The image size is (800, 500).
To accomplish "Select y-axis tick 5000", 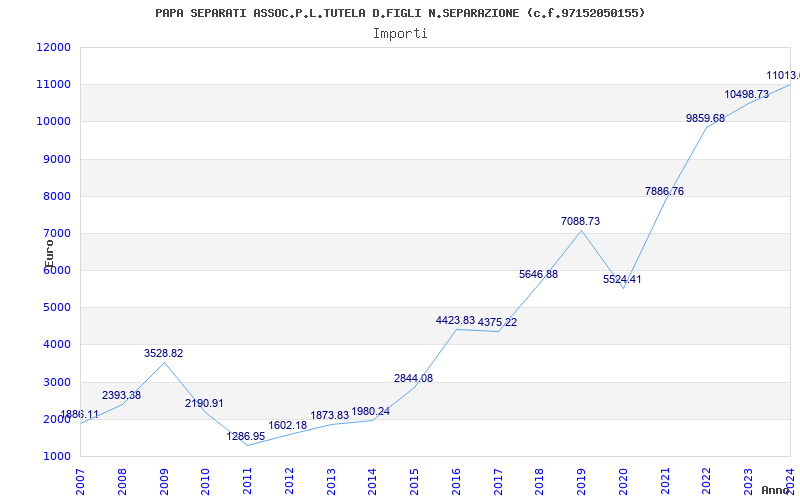I will [x=56, y=307].
